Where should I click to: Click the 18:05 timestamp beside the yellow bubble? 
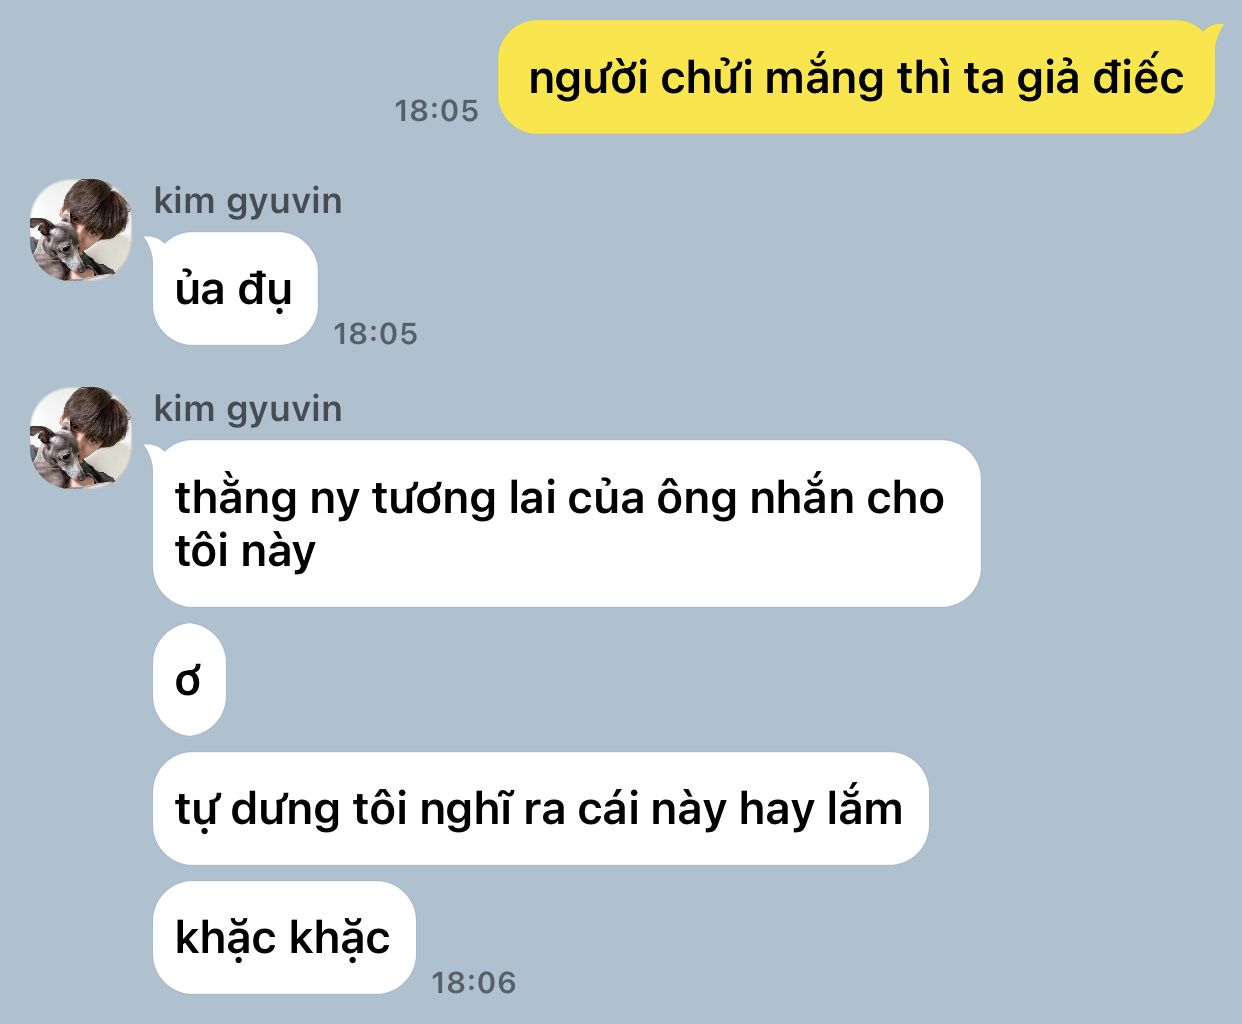pyautogui.click(x=436, y=110)
